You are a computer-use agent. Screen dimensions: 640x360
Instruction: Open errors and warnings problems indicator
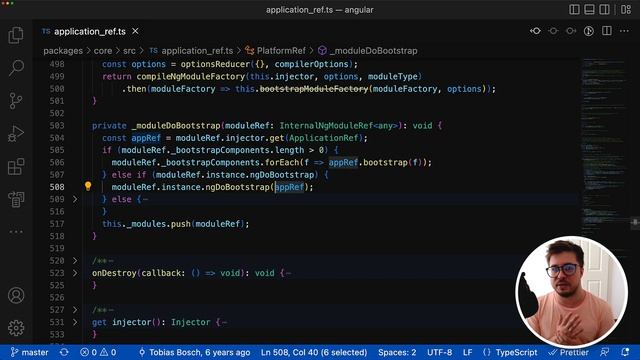[98, 352]
